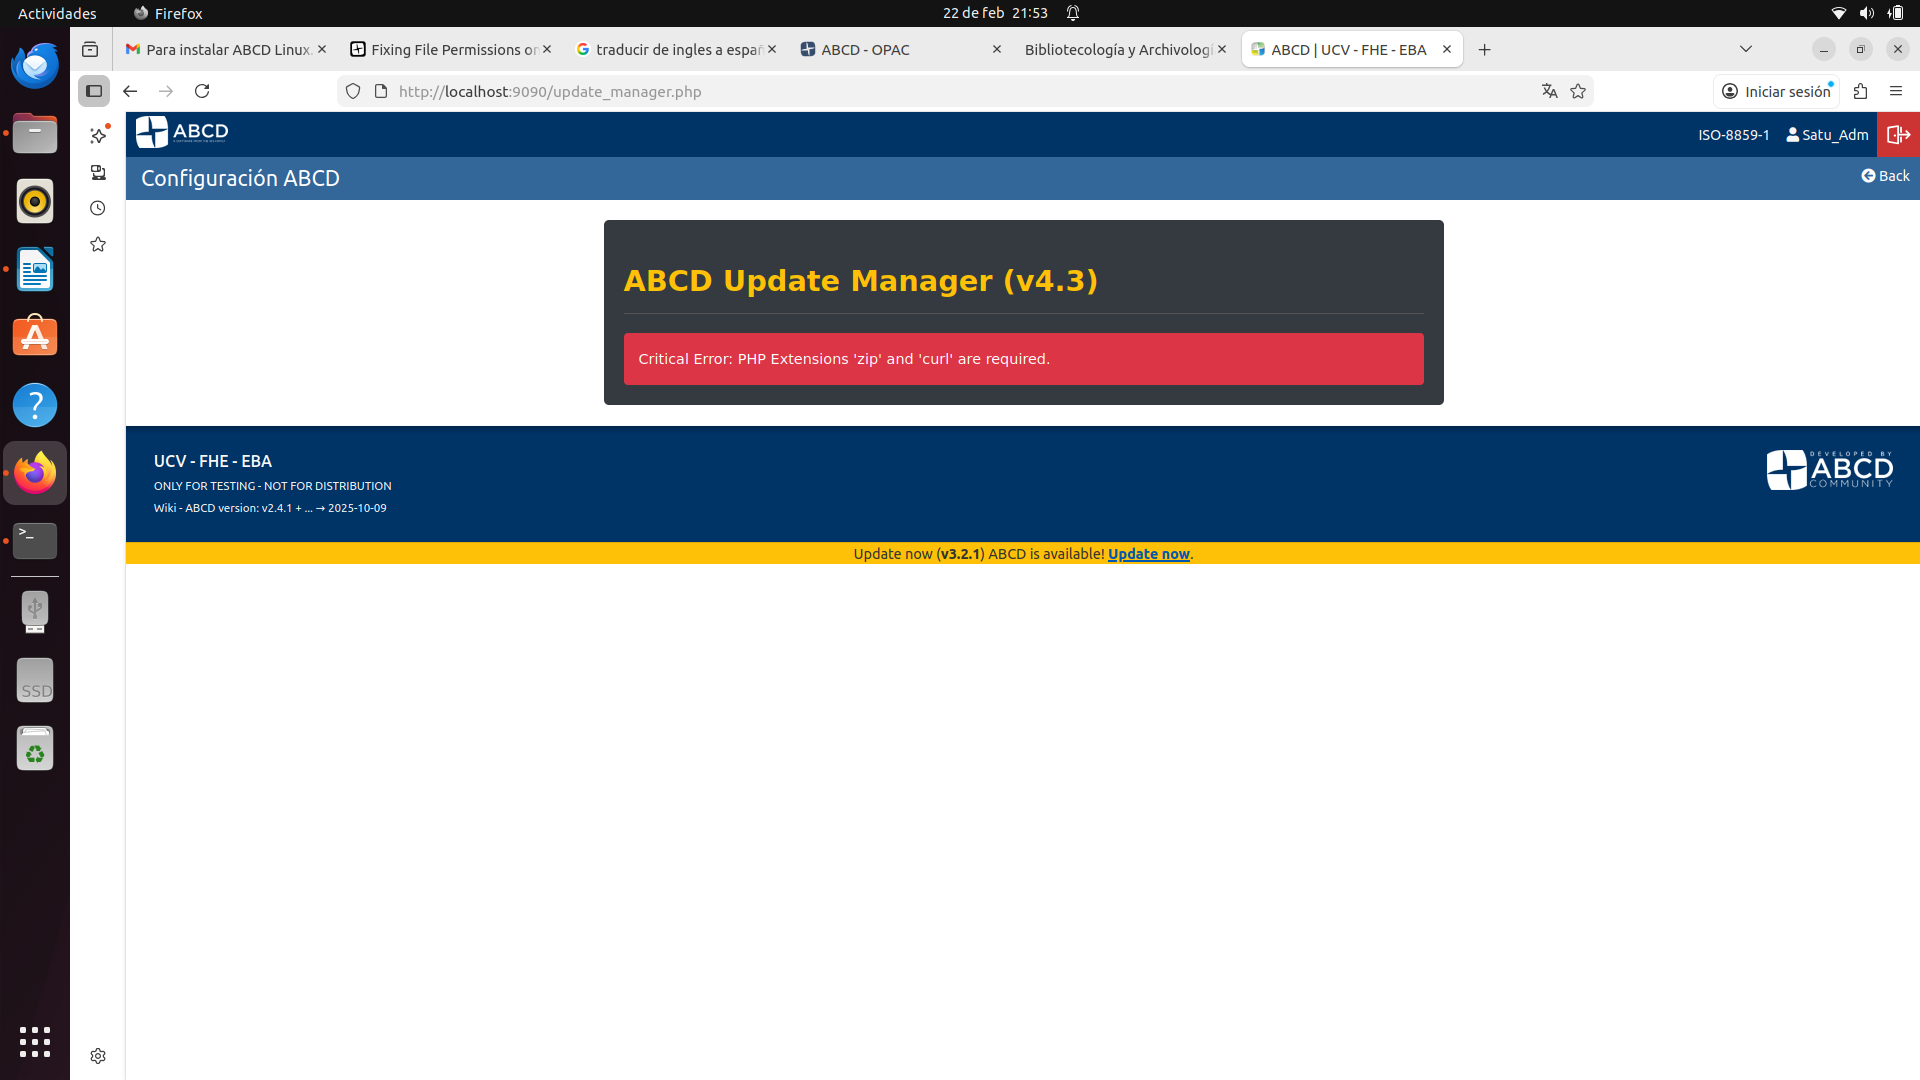Switch to Fixing File Permissions tab

(453, 49)
